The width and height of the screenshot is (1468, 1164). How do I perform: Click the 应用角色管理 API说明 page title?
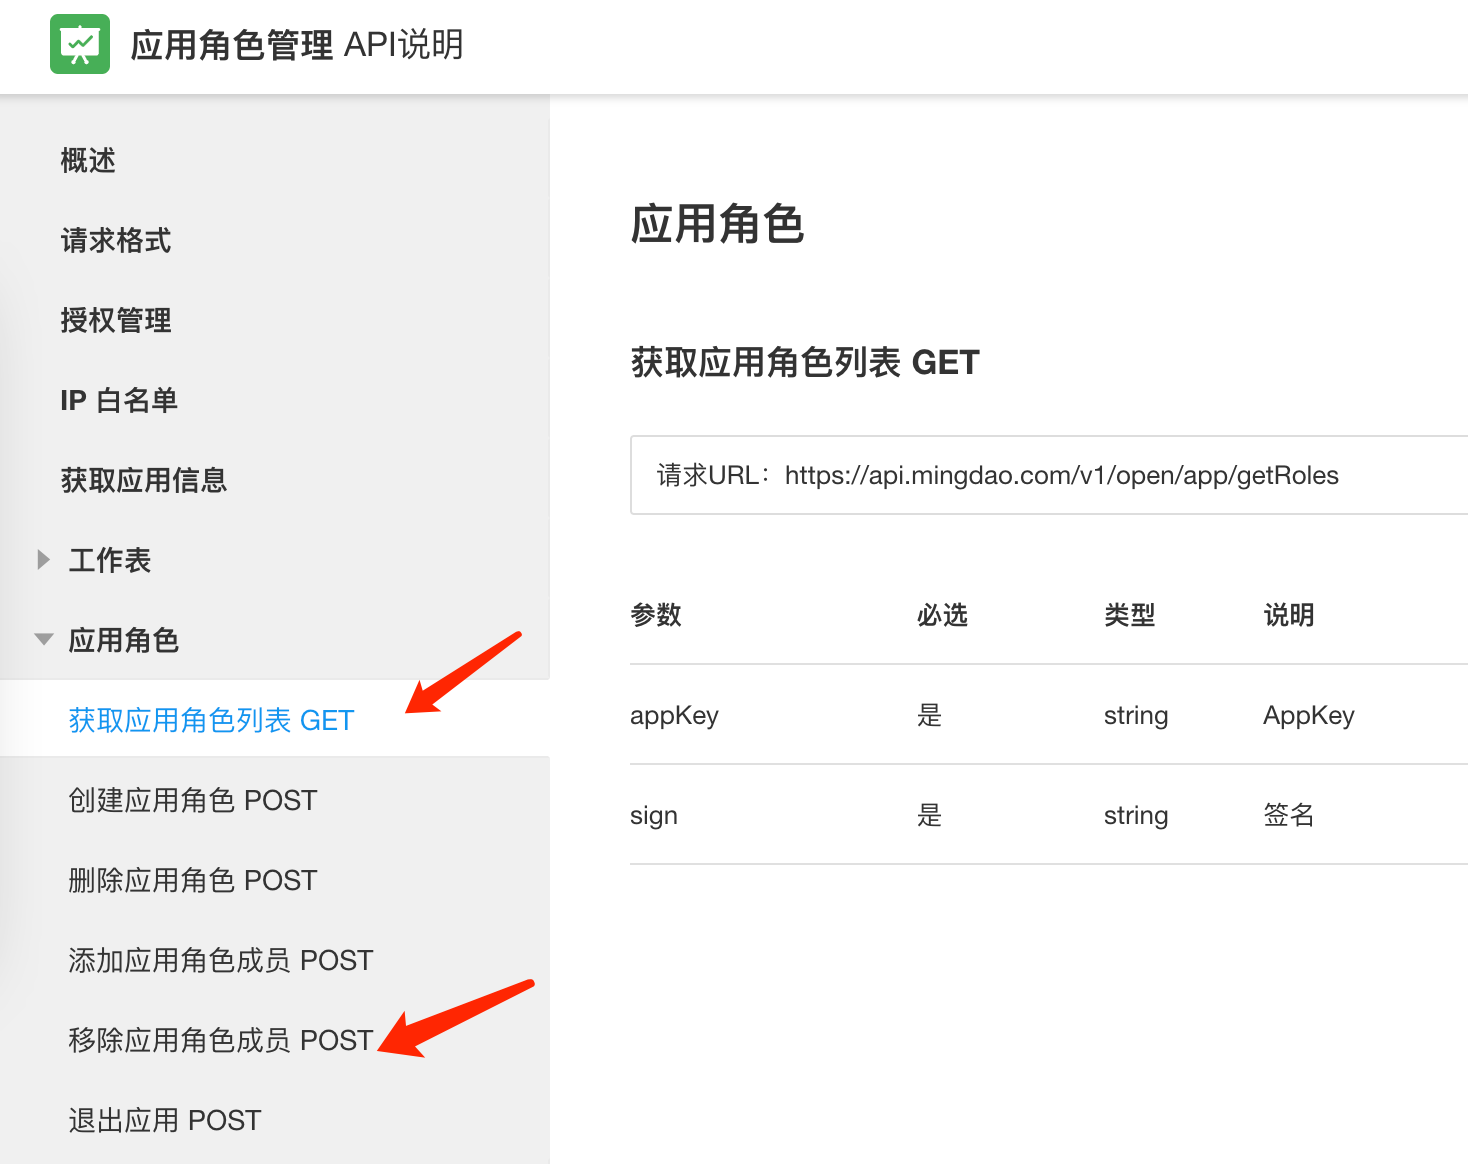coord(297,45)
